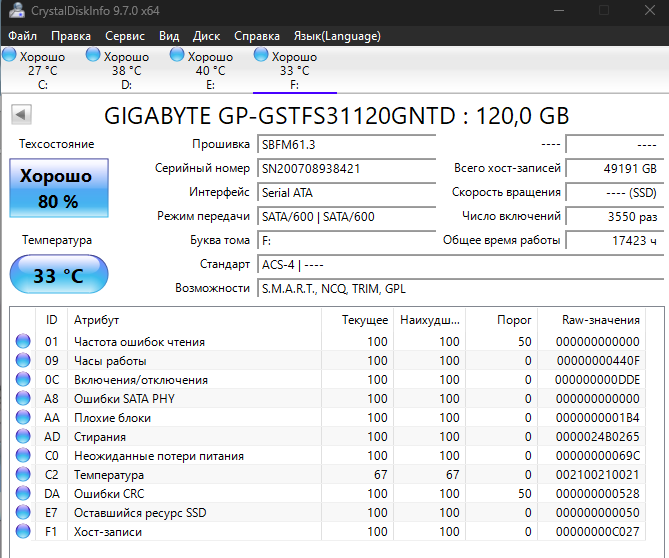Open the Правка menu
Screen dimensions: 669x558
click(x=71, y=36)
